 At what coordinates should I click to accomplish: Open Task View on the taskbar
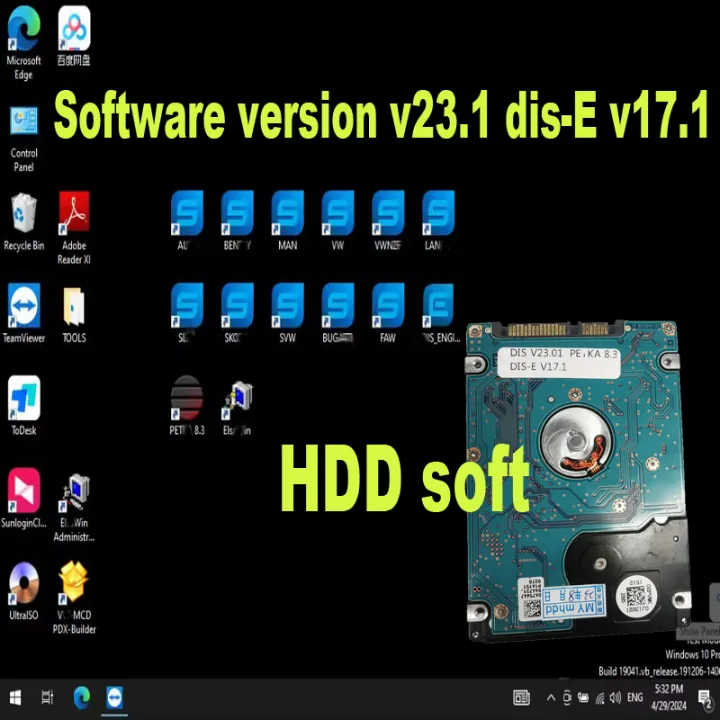tap(47, 698)
